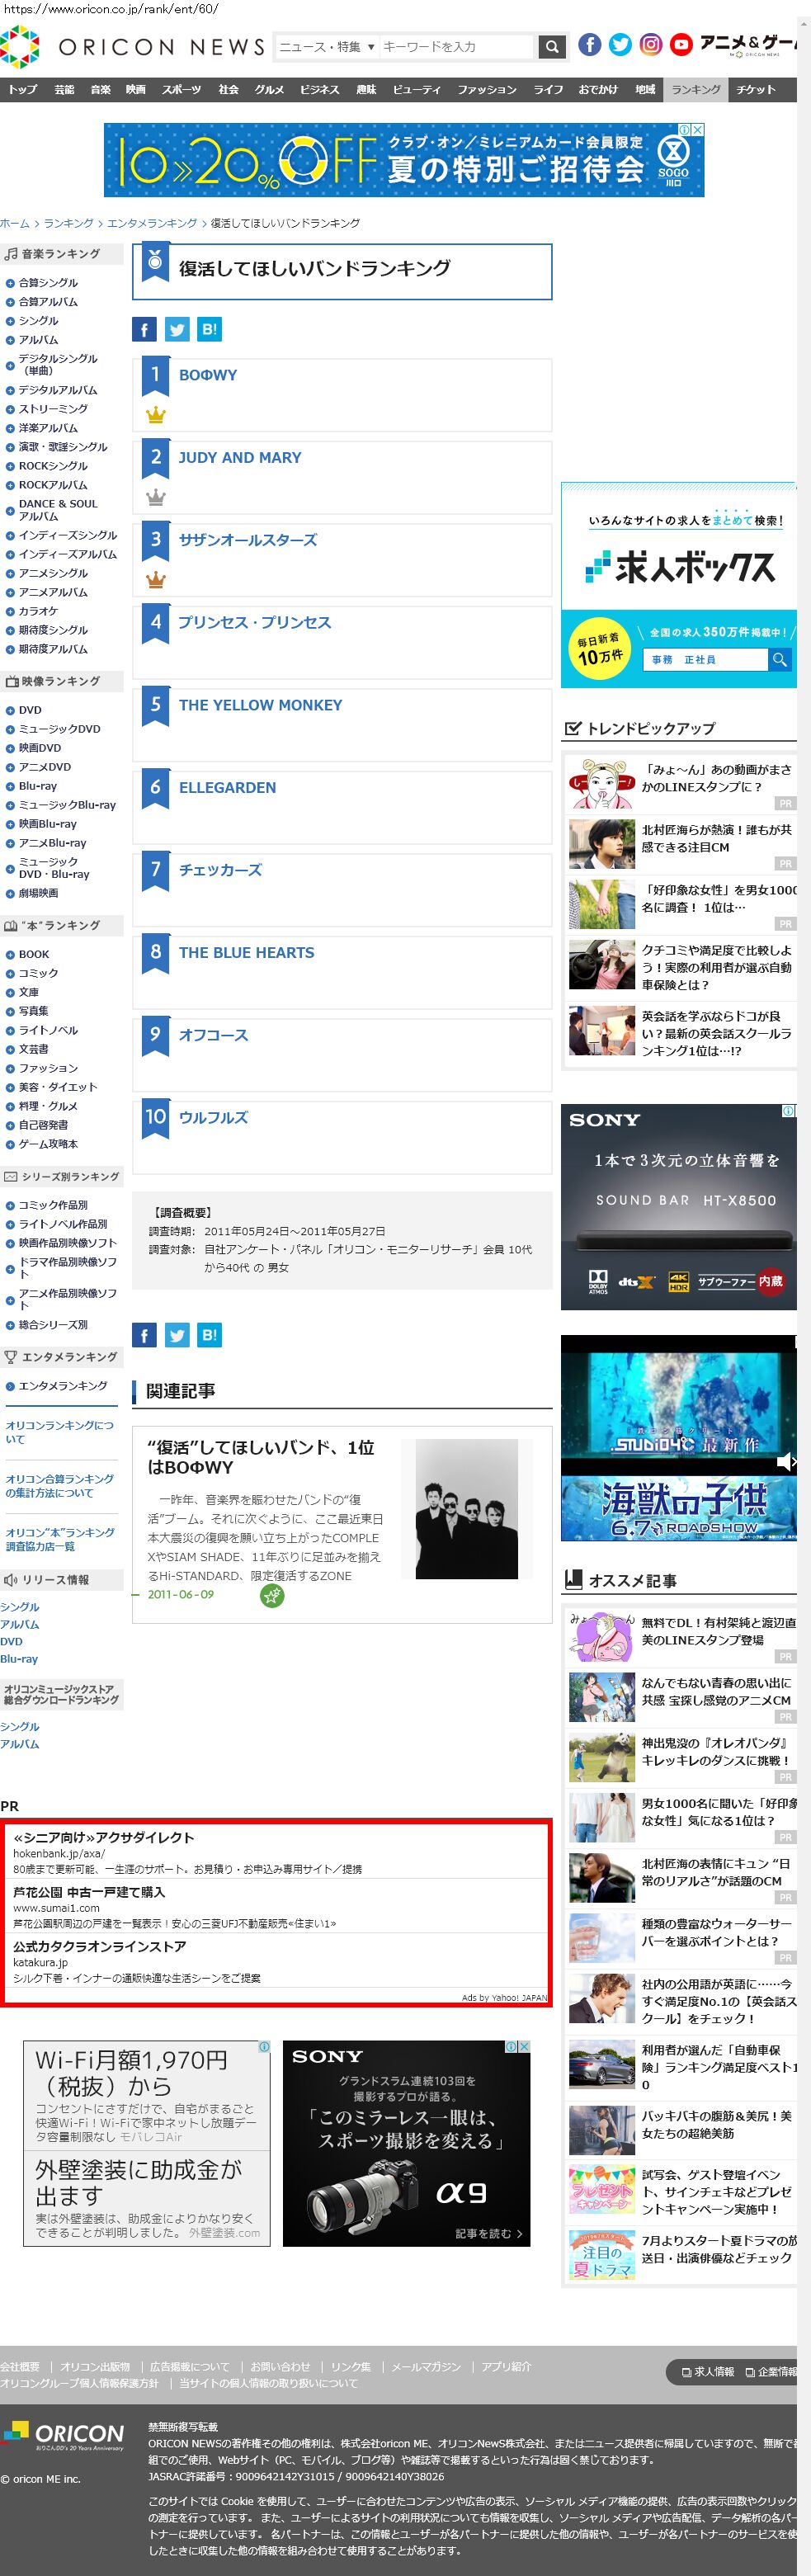Share via Hatena B! button below ranking title
Viewport: 811px width, 2576px height.
209,329
